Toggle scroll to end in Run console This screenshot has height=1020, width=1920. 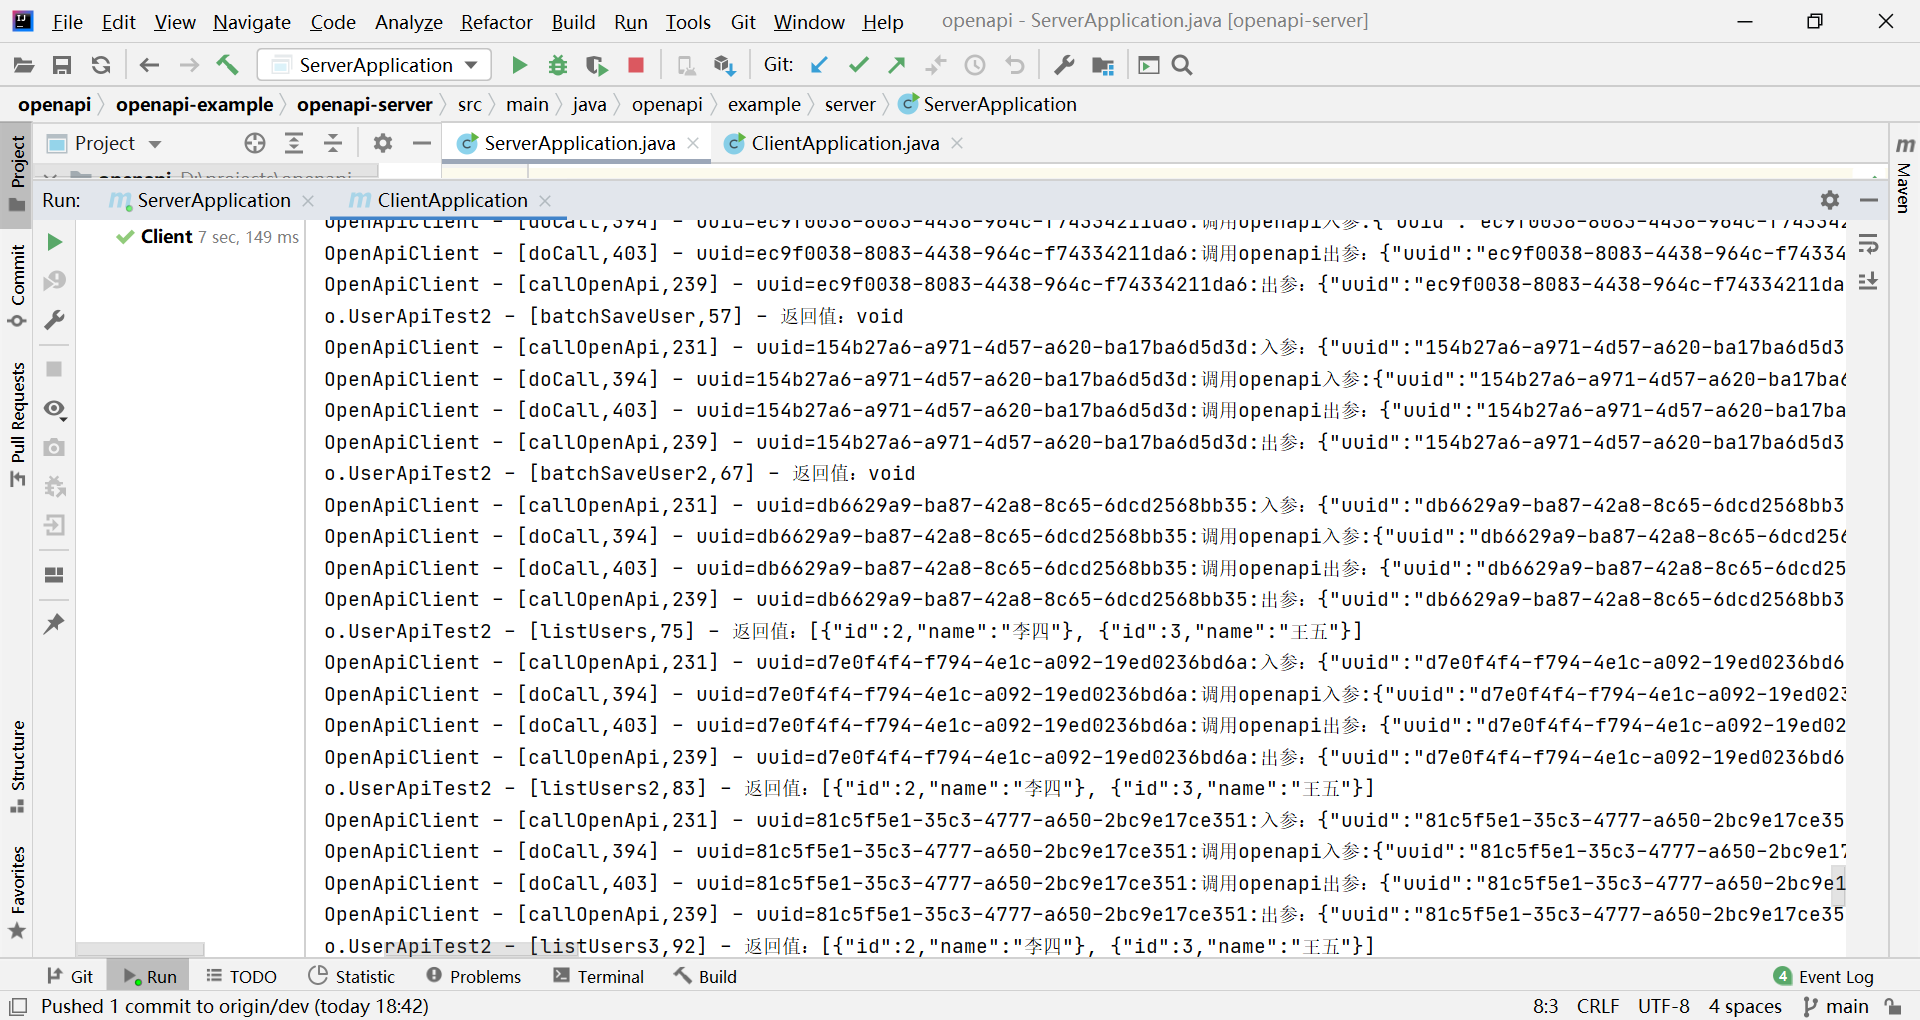pos(1868,282)
